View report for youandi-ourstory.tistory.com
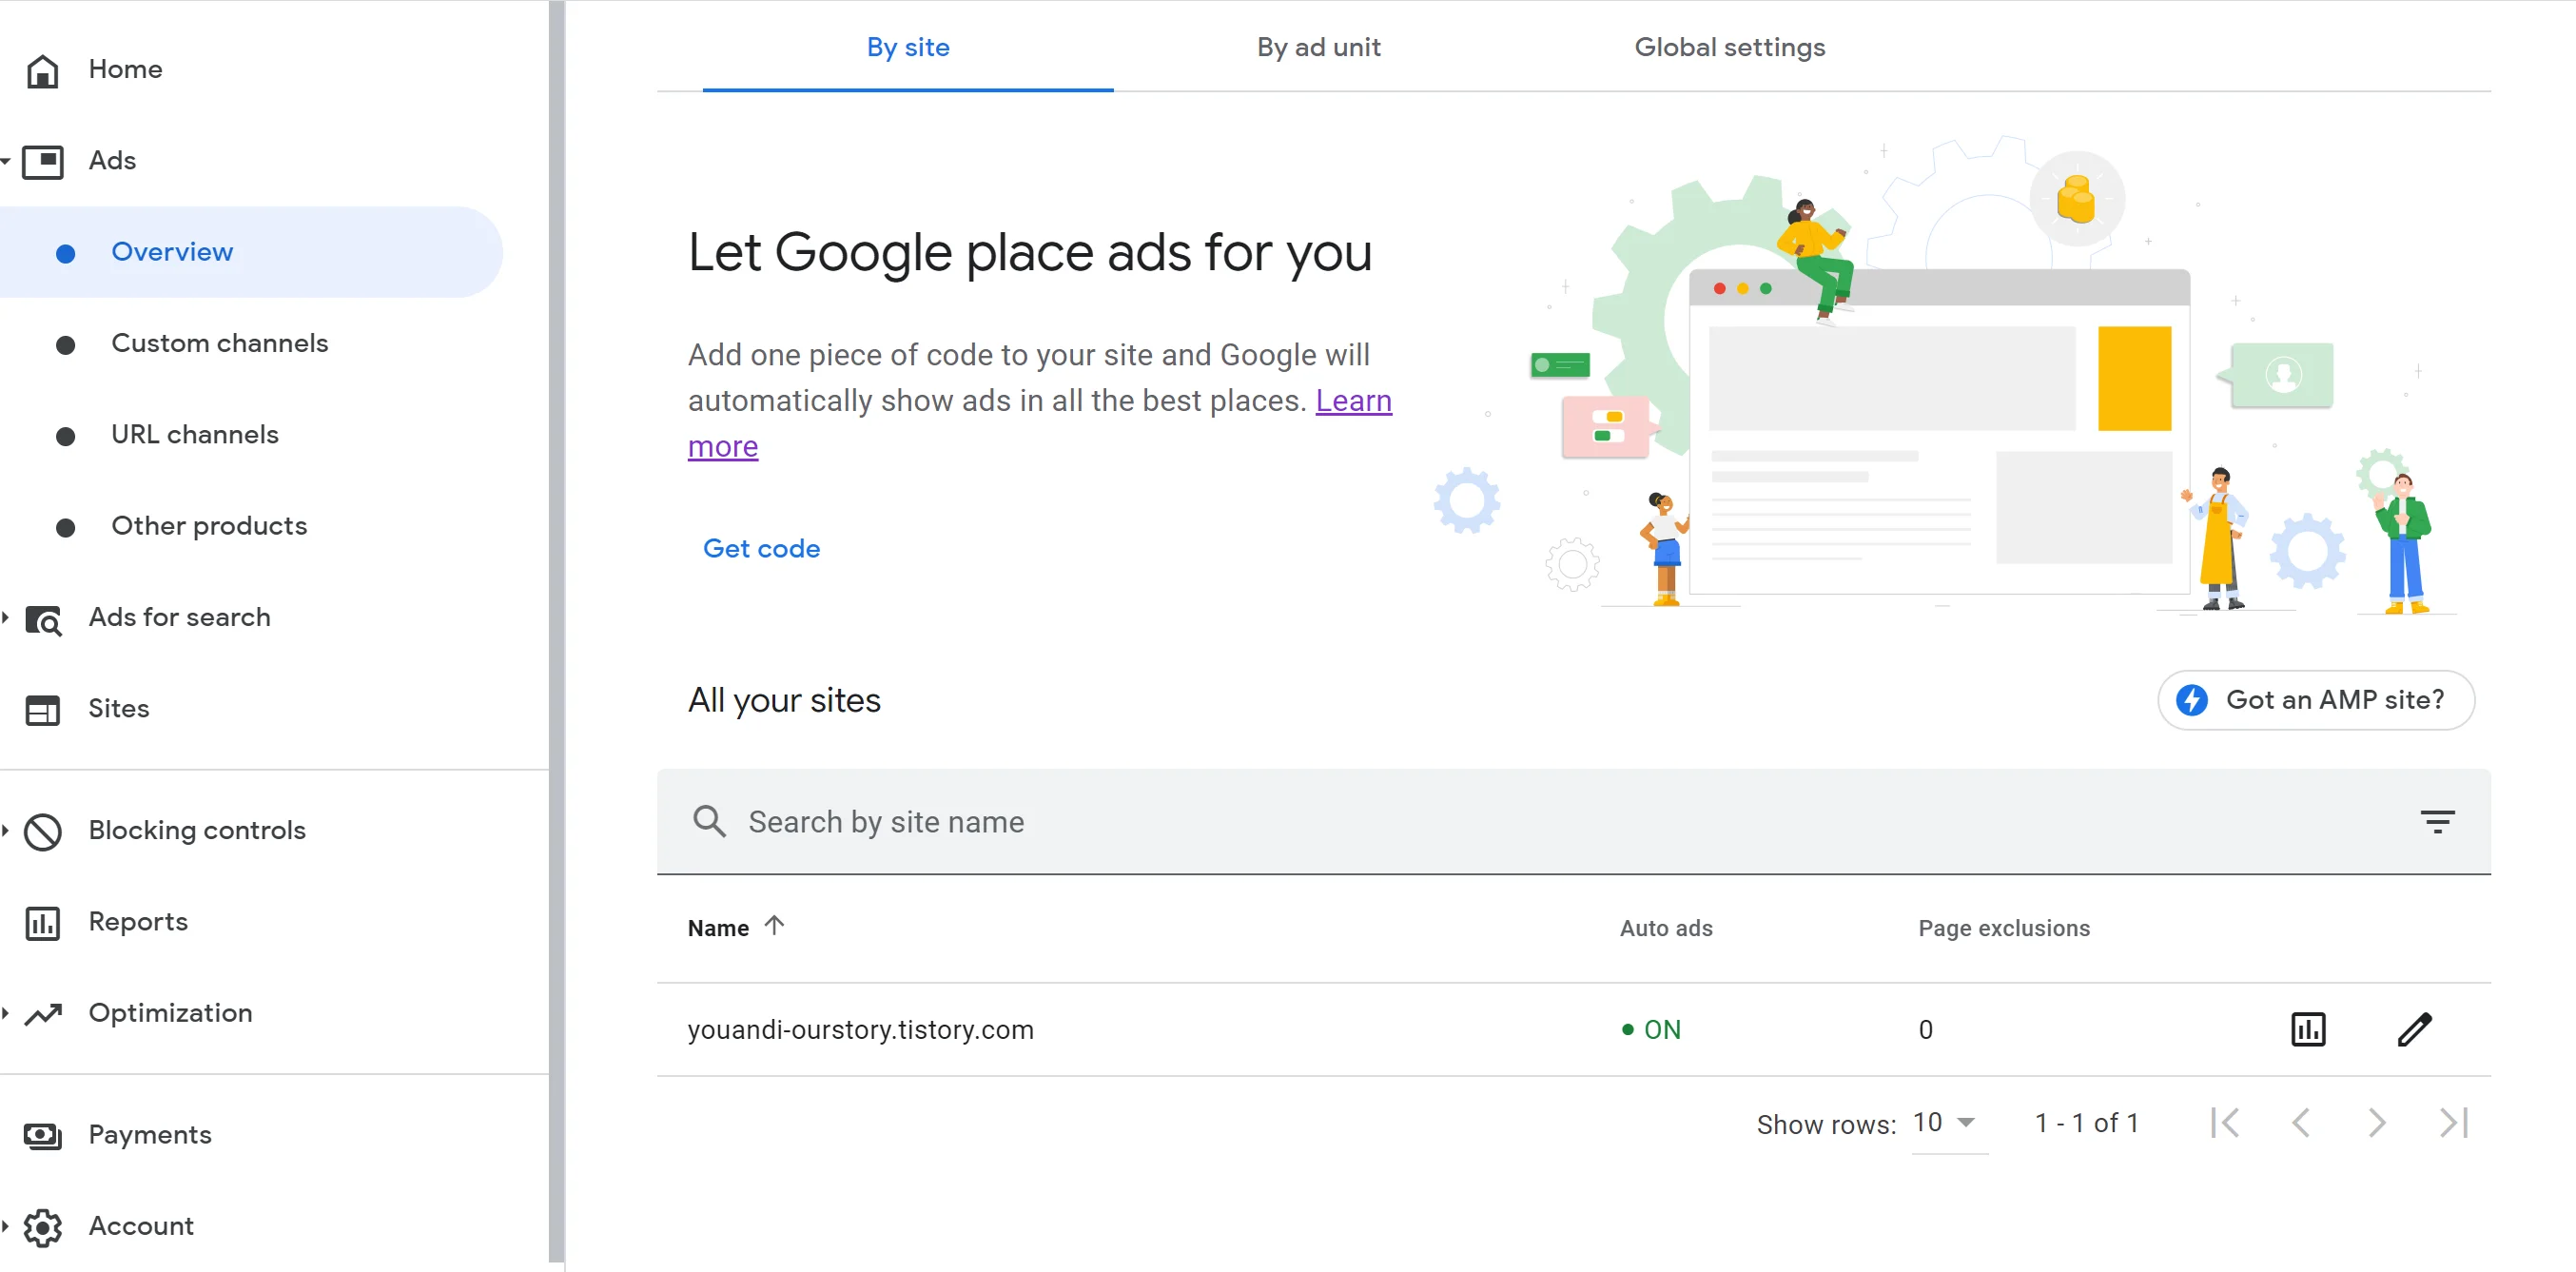 click(2308, 1029)
